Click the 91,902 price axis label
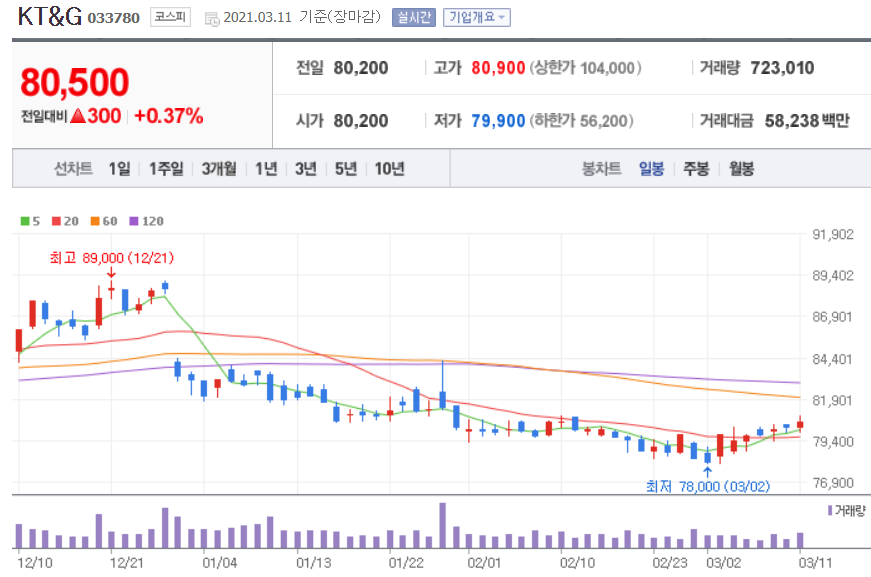871x577 pixels. tap(833, 234)
